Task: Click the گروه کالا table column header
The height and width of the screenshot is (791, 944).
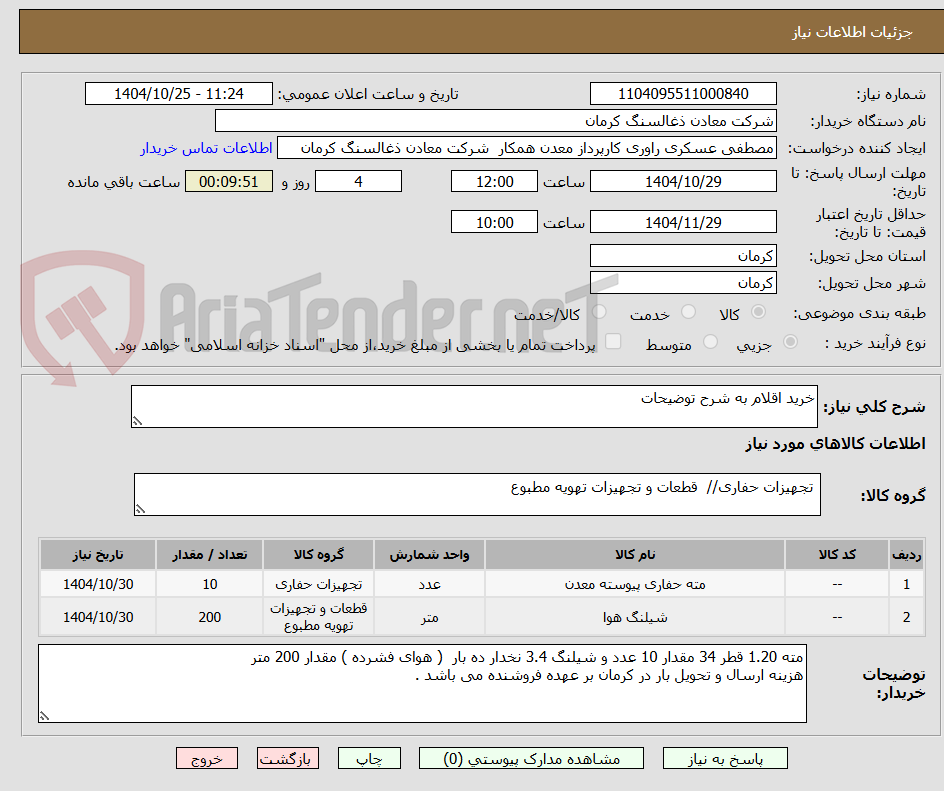Action: (318, 554)
